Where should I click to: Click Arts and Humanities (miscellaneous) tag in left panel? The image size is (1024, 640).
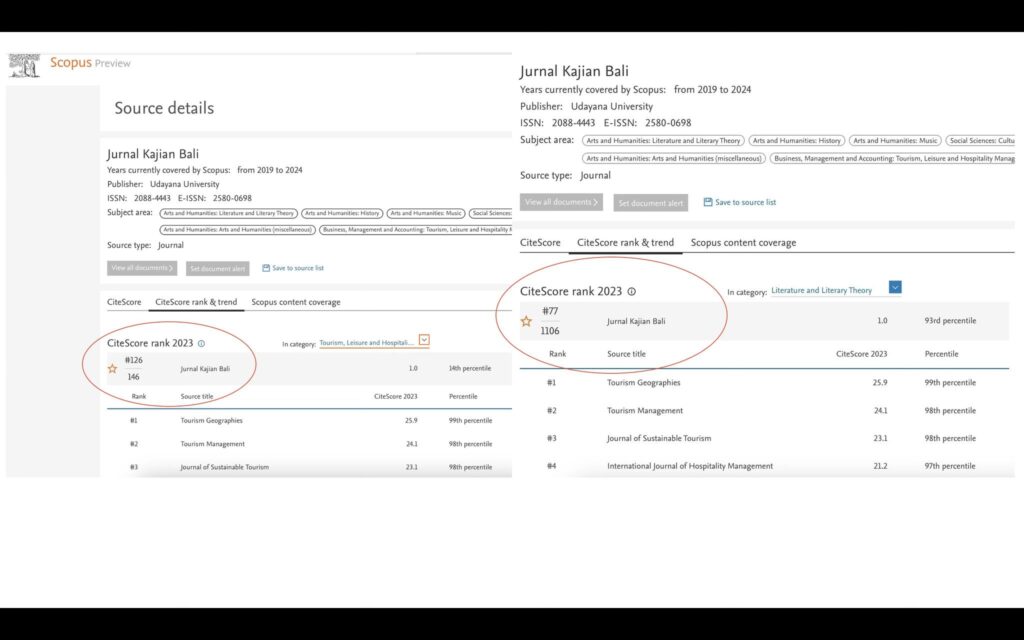pos(238,230)
